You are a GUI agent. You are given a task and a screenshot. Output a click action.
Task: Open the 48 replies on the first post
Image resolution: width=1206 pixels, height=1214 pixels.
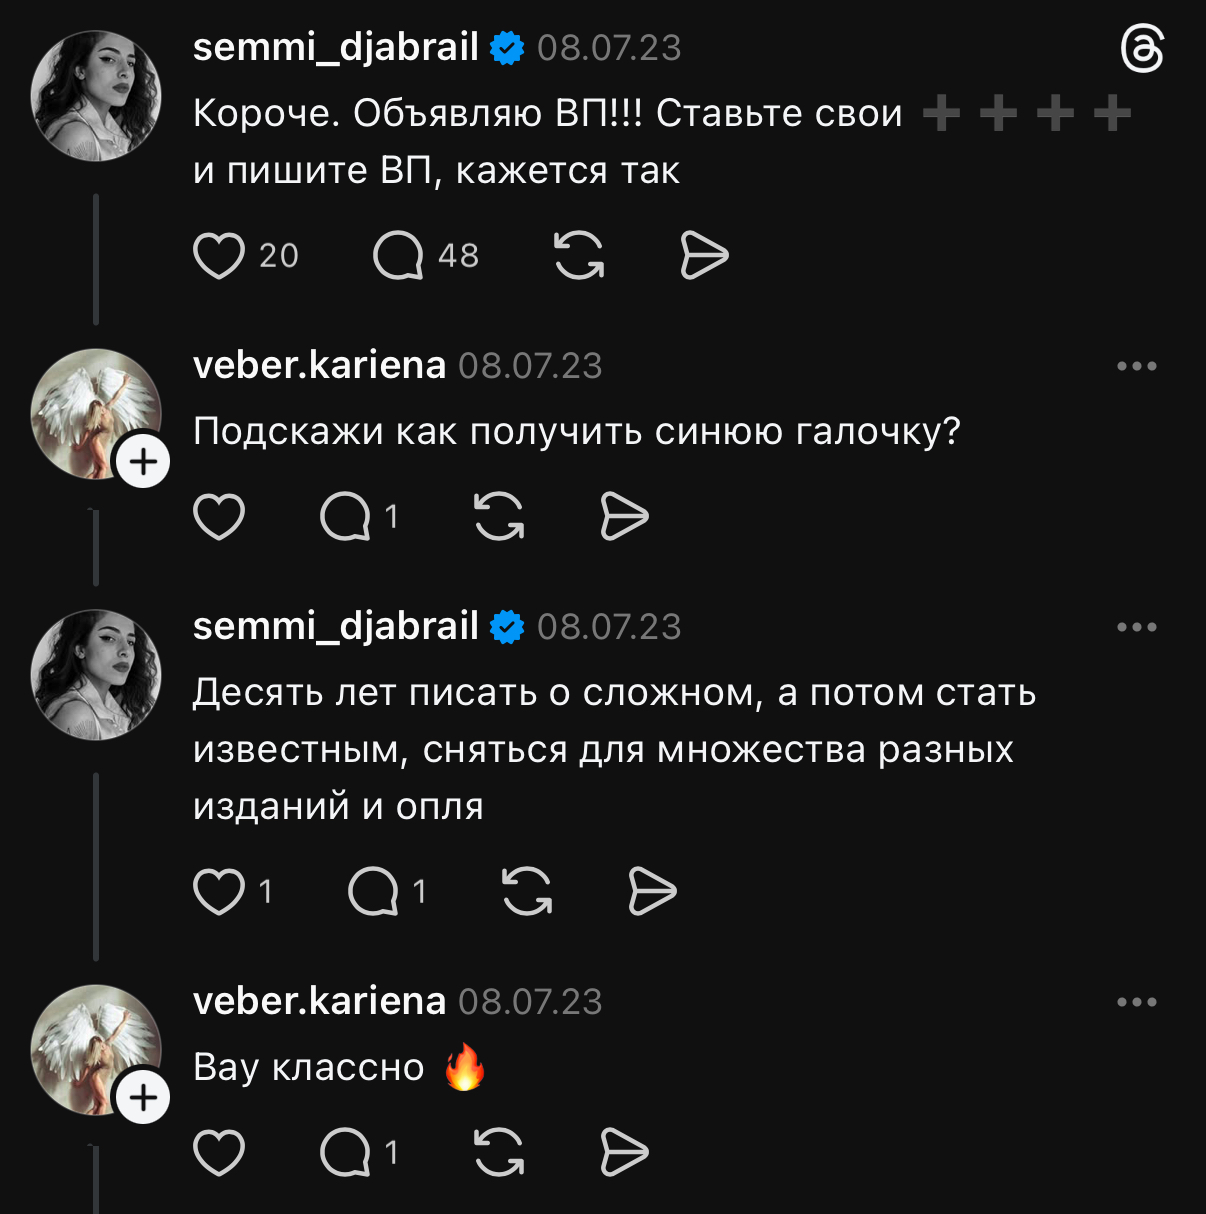[x=399, y=255]
